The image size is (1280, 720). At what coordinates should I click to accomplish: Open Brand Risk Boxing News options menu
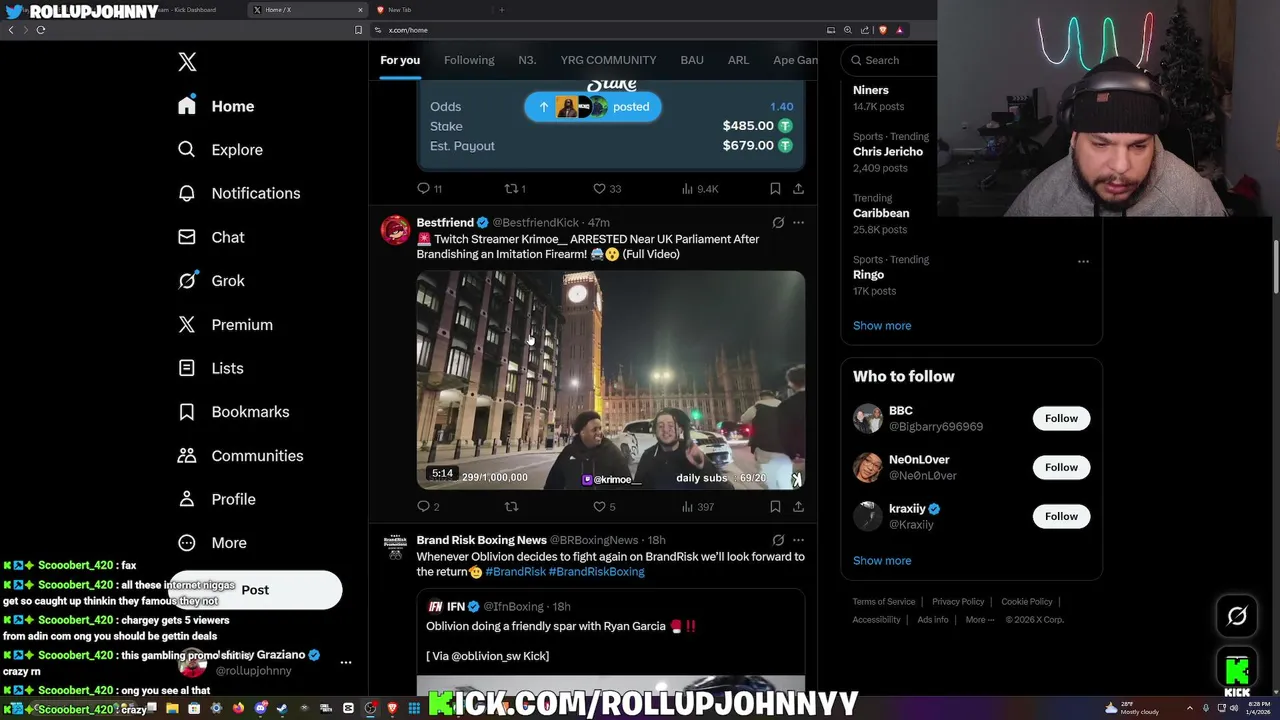(798, 540)
